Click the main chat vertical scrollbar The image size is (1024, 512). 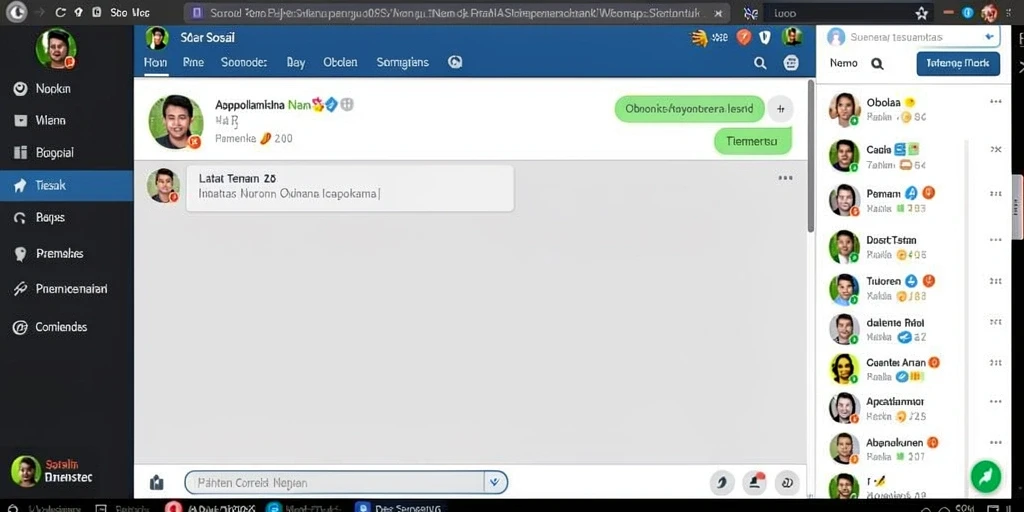pyautogui.click(x=810, y=155)
